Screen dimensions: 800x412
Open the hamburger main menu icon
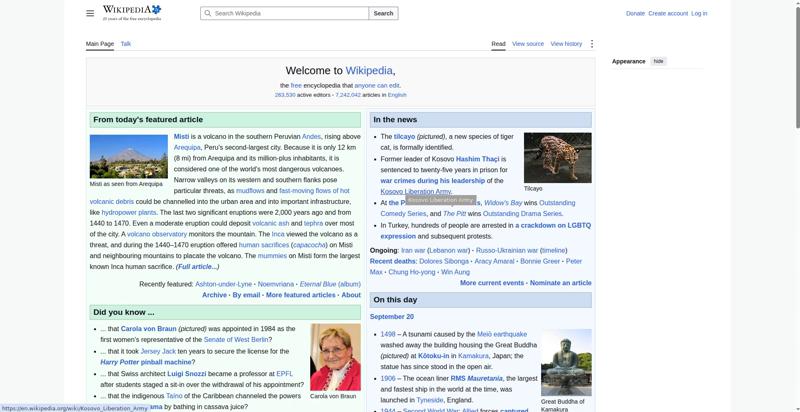tap(90, 13)
